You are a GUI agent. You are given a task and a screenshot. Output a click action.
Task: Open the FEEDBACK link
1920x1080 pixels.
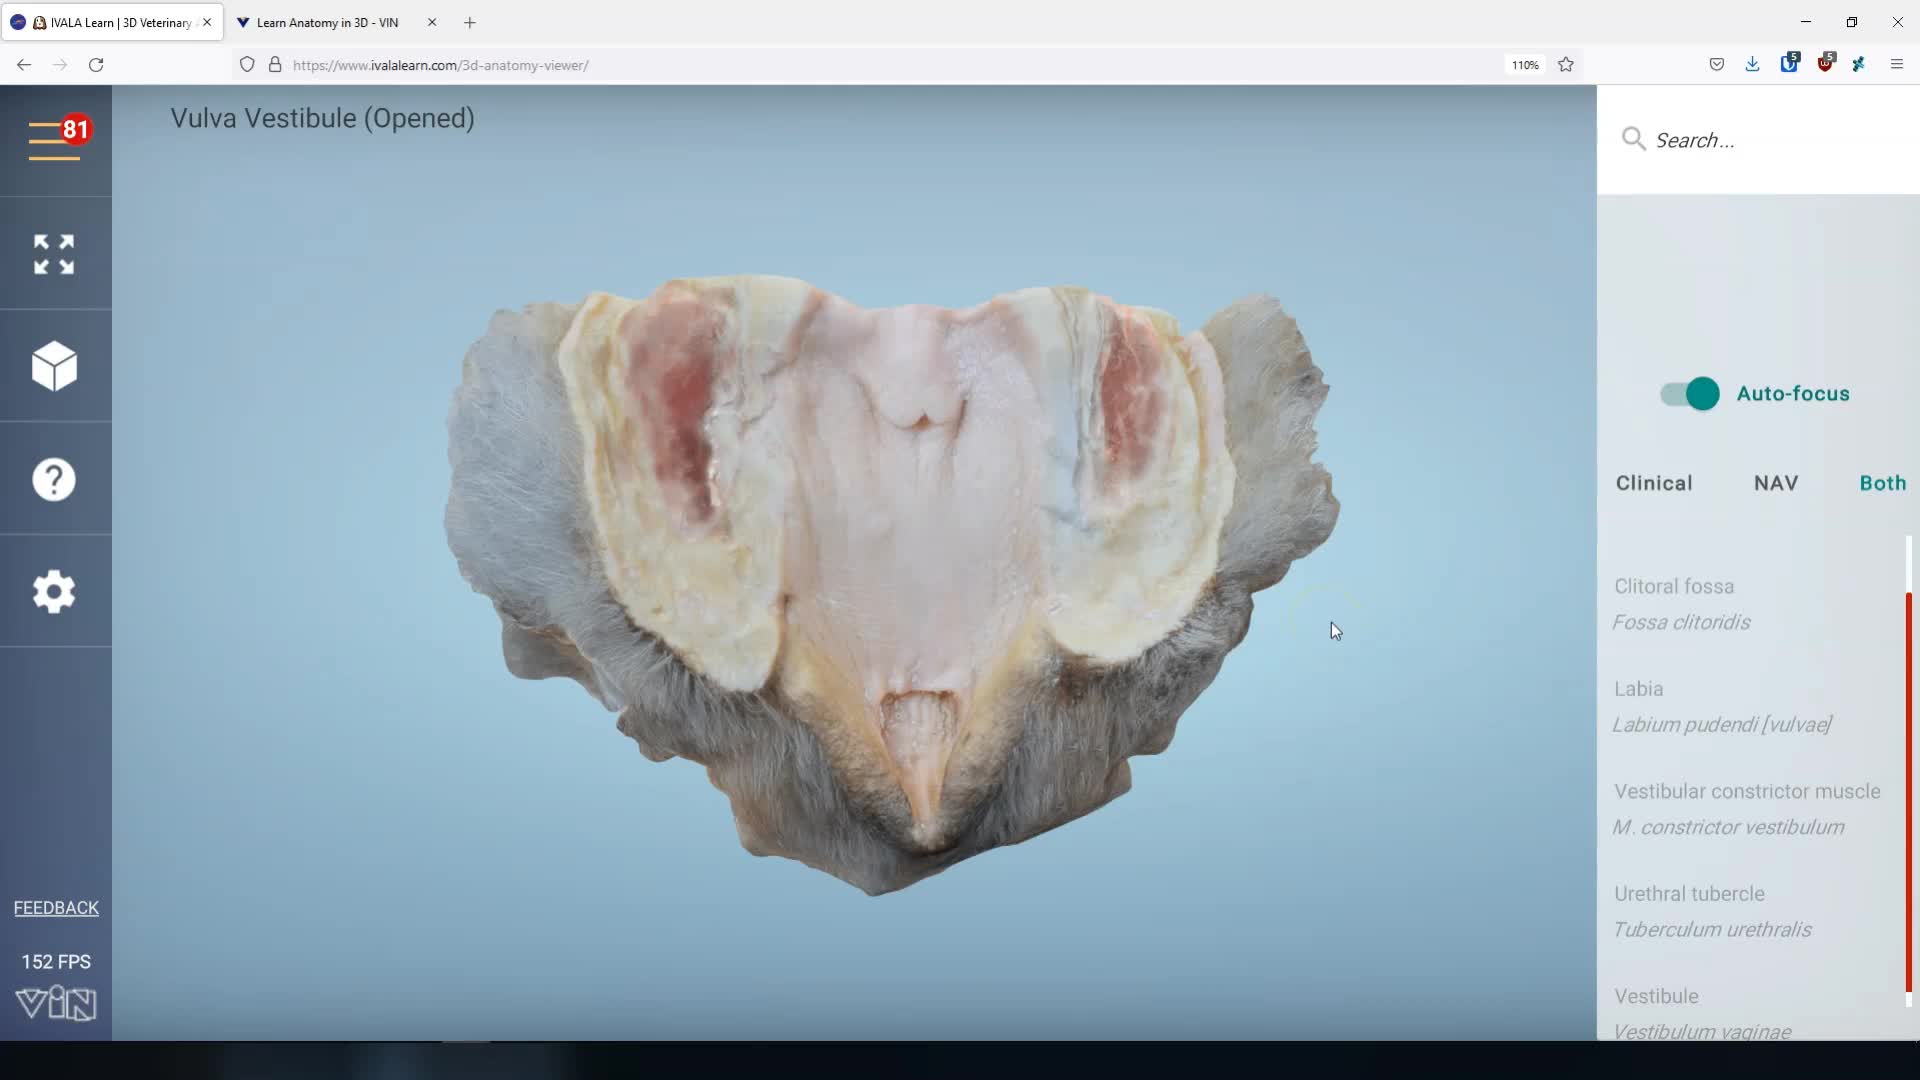[x=56, y=907]
